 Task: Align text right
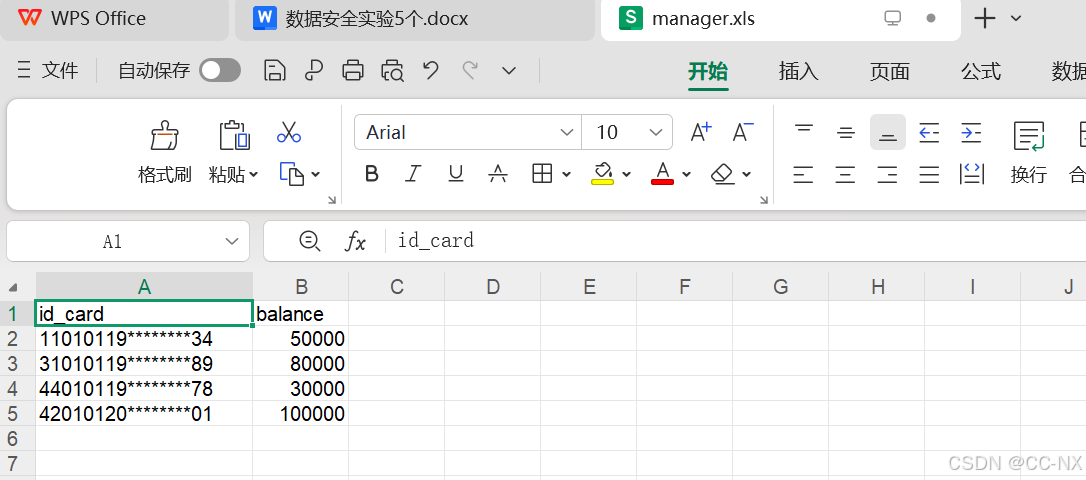click(888, 175)
